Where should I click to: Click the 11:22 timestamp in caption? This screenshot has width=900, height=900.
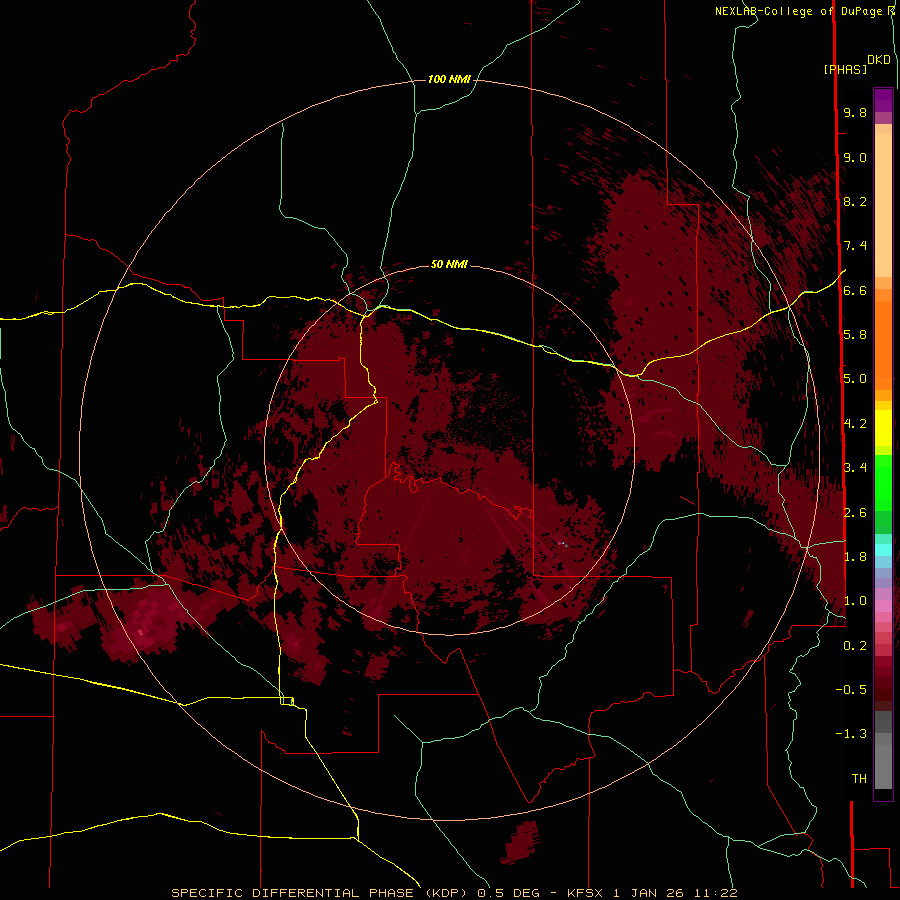coord(716,893)
